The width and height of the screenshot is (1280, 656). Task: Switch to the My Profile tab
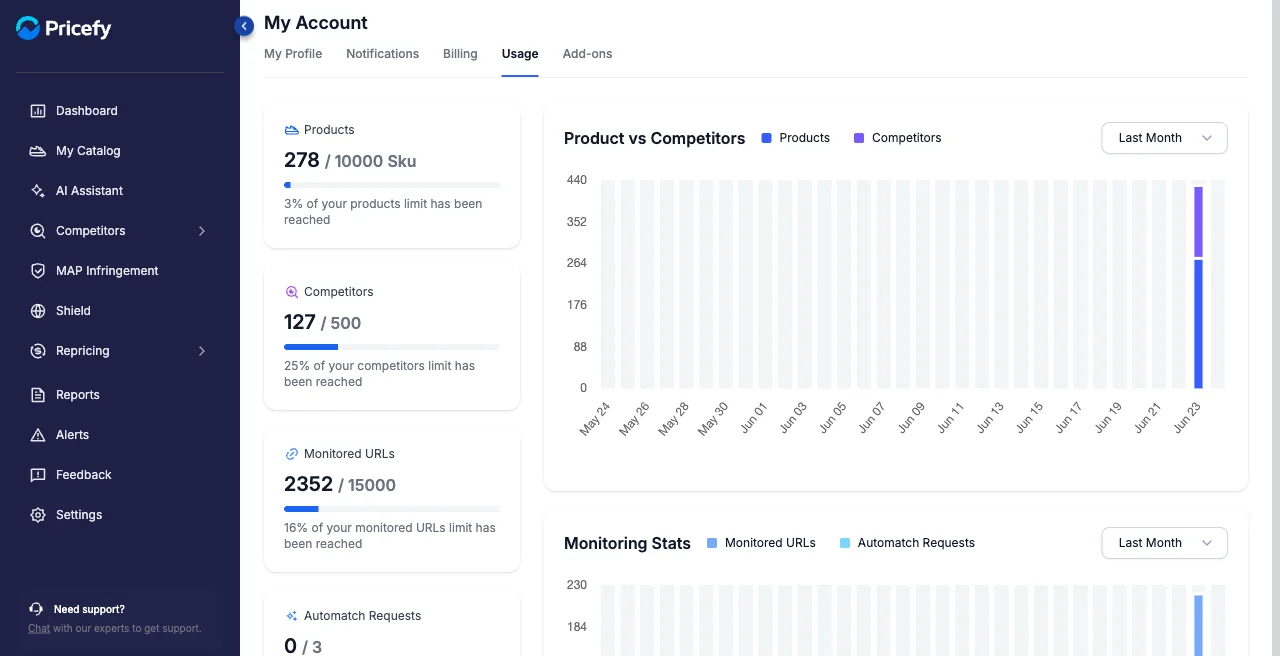coord(293,54)
